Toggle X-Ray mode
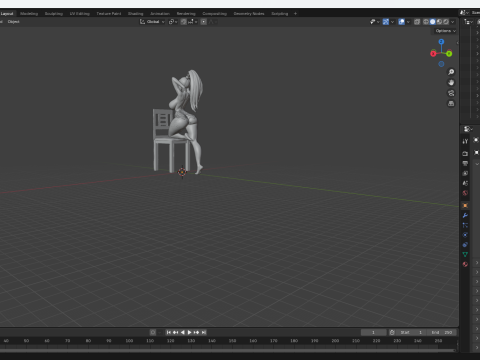Image resolution: width=480 pixels, height=360 pixels. (x=417, y=22)
